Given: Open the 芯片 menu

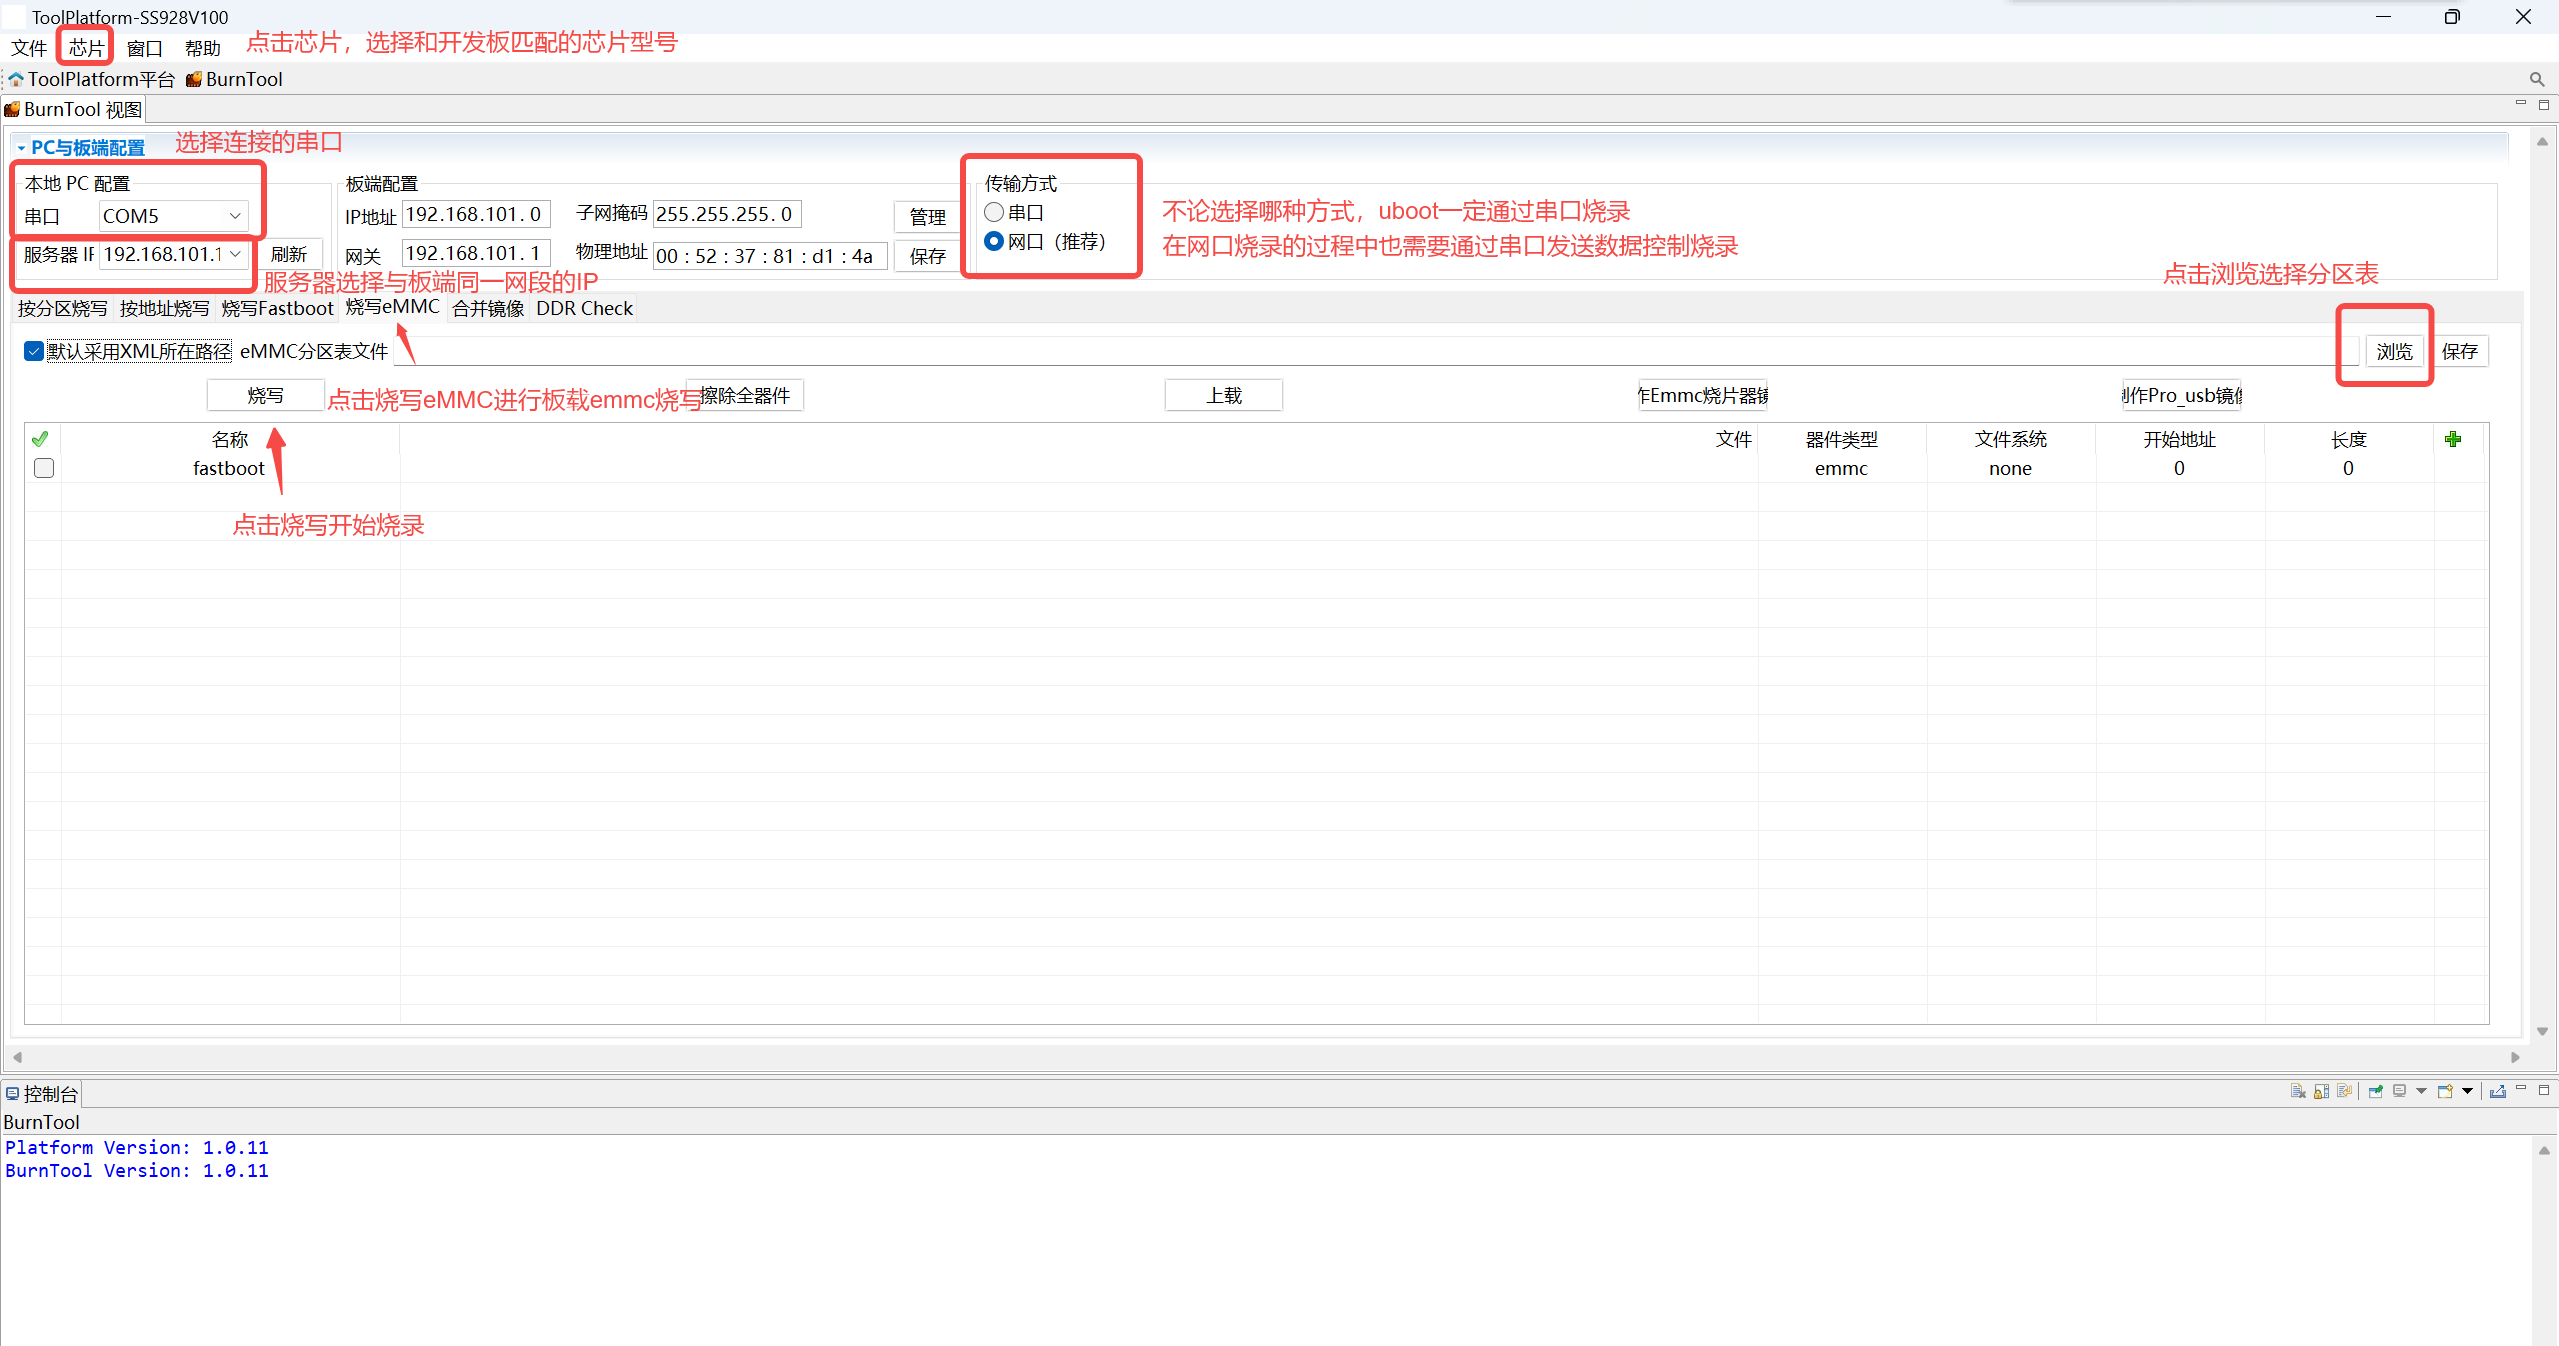Looking at the screenshot, I should [86, 48].
